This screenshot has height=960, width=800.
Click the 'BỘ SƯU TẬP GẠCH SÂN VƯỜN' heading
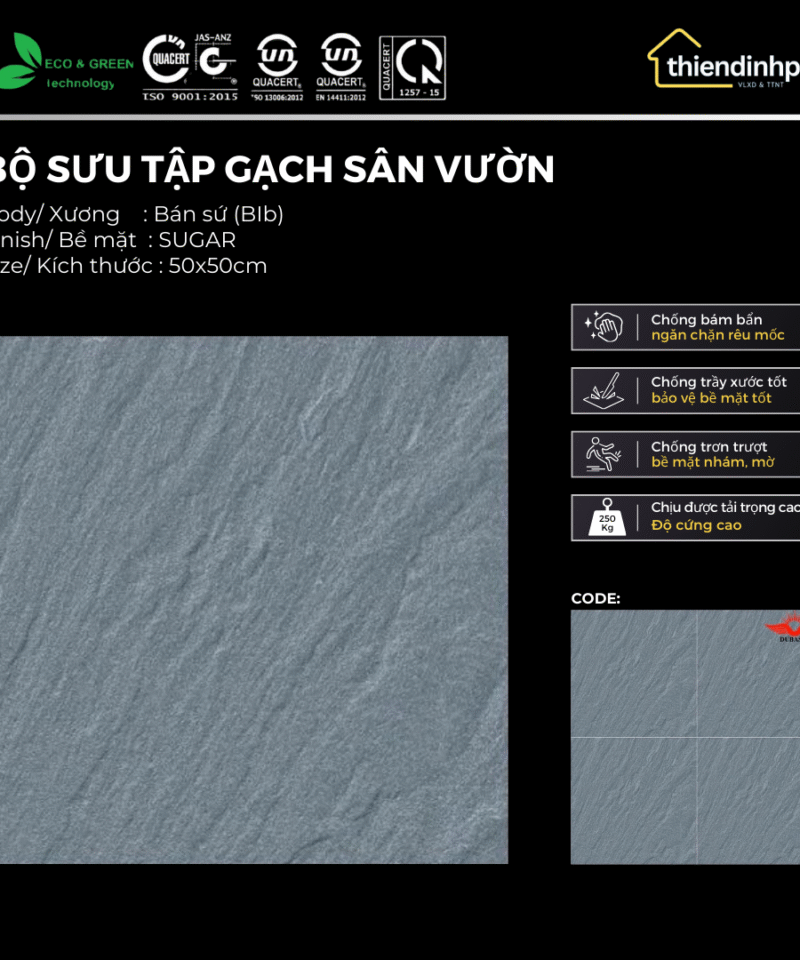click(275, 170)
